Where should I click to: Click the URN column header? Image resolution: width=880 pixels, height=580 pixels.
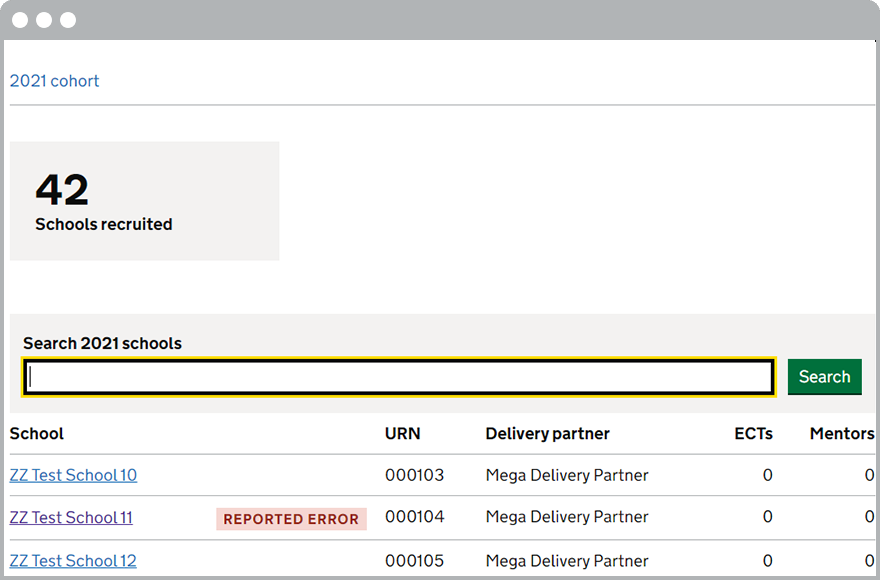pyautogui.click(x=403, y=433)
